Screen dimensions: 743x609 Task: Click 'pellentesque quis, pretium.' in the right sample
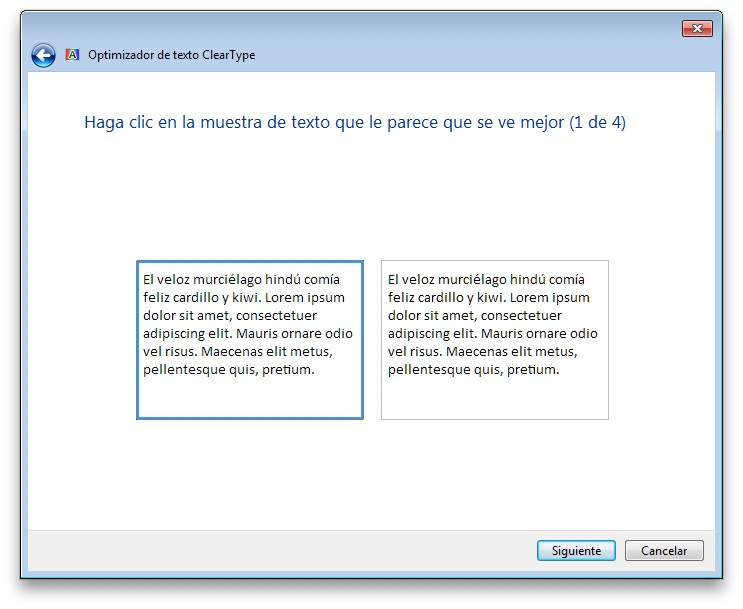(473, 370)
